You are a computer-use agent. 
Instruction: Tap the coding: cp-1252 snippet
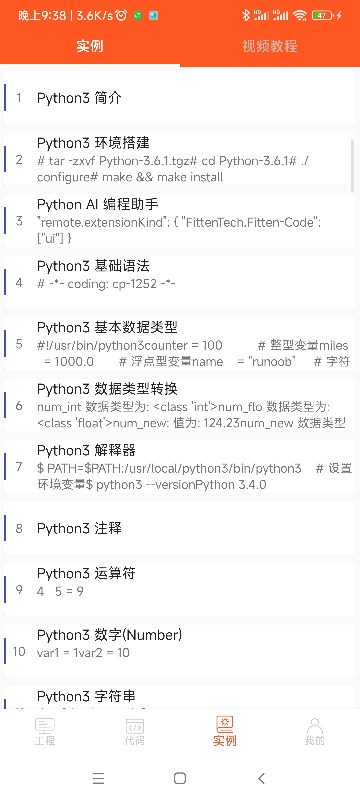pyautogui.click(x=106, y=283)
